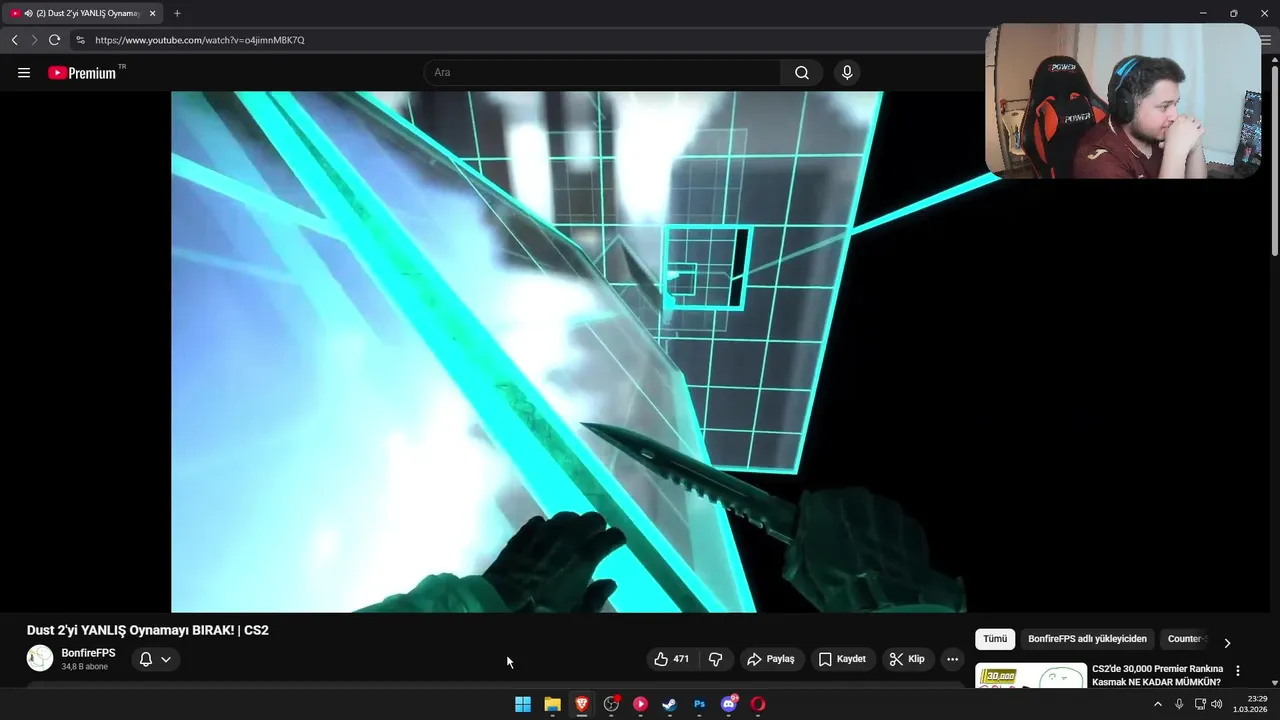
Task: Open CS2'de 30,000 Premier video title
Action: pos(1157,675)
